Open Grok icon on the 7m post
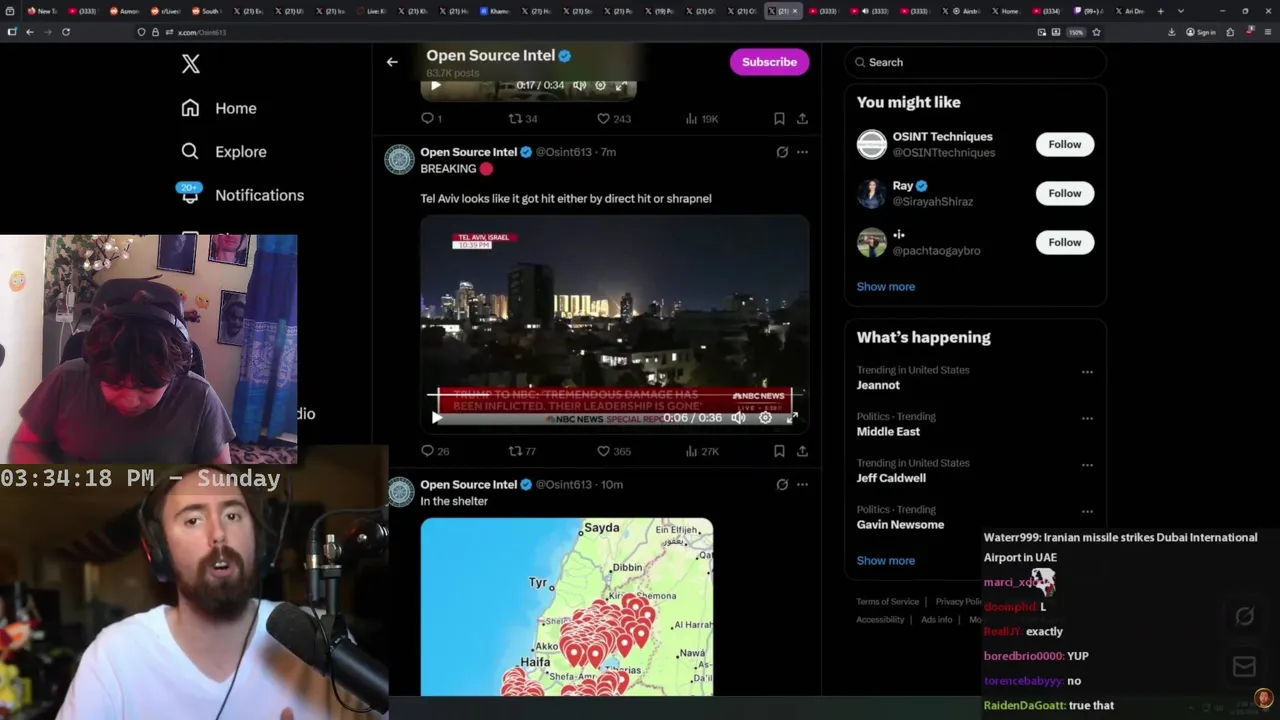Image resolution: width=1280 pixels, height=720 pixels. click(x=782, y=152)
